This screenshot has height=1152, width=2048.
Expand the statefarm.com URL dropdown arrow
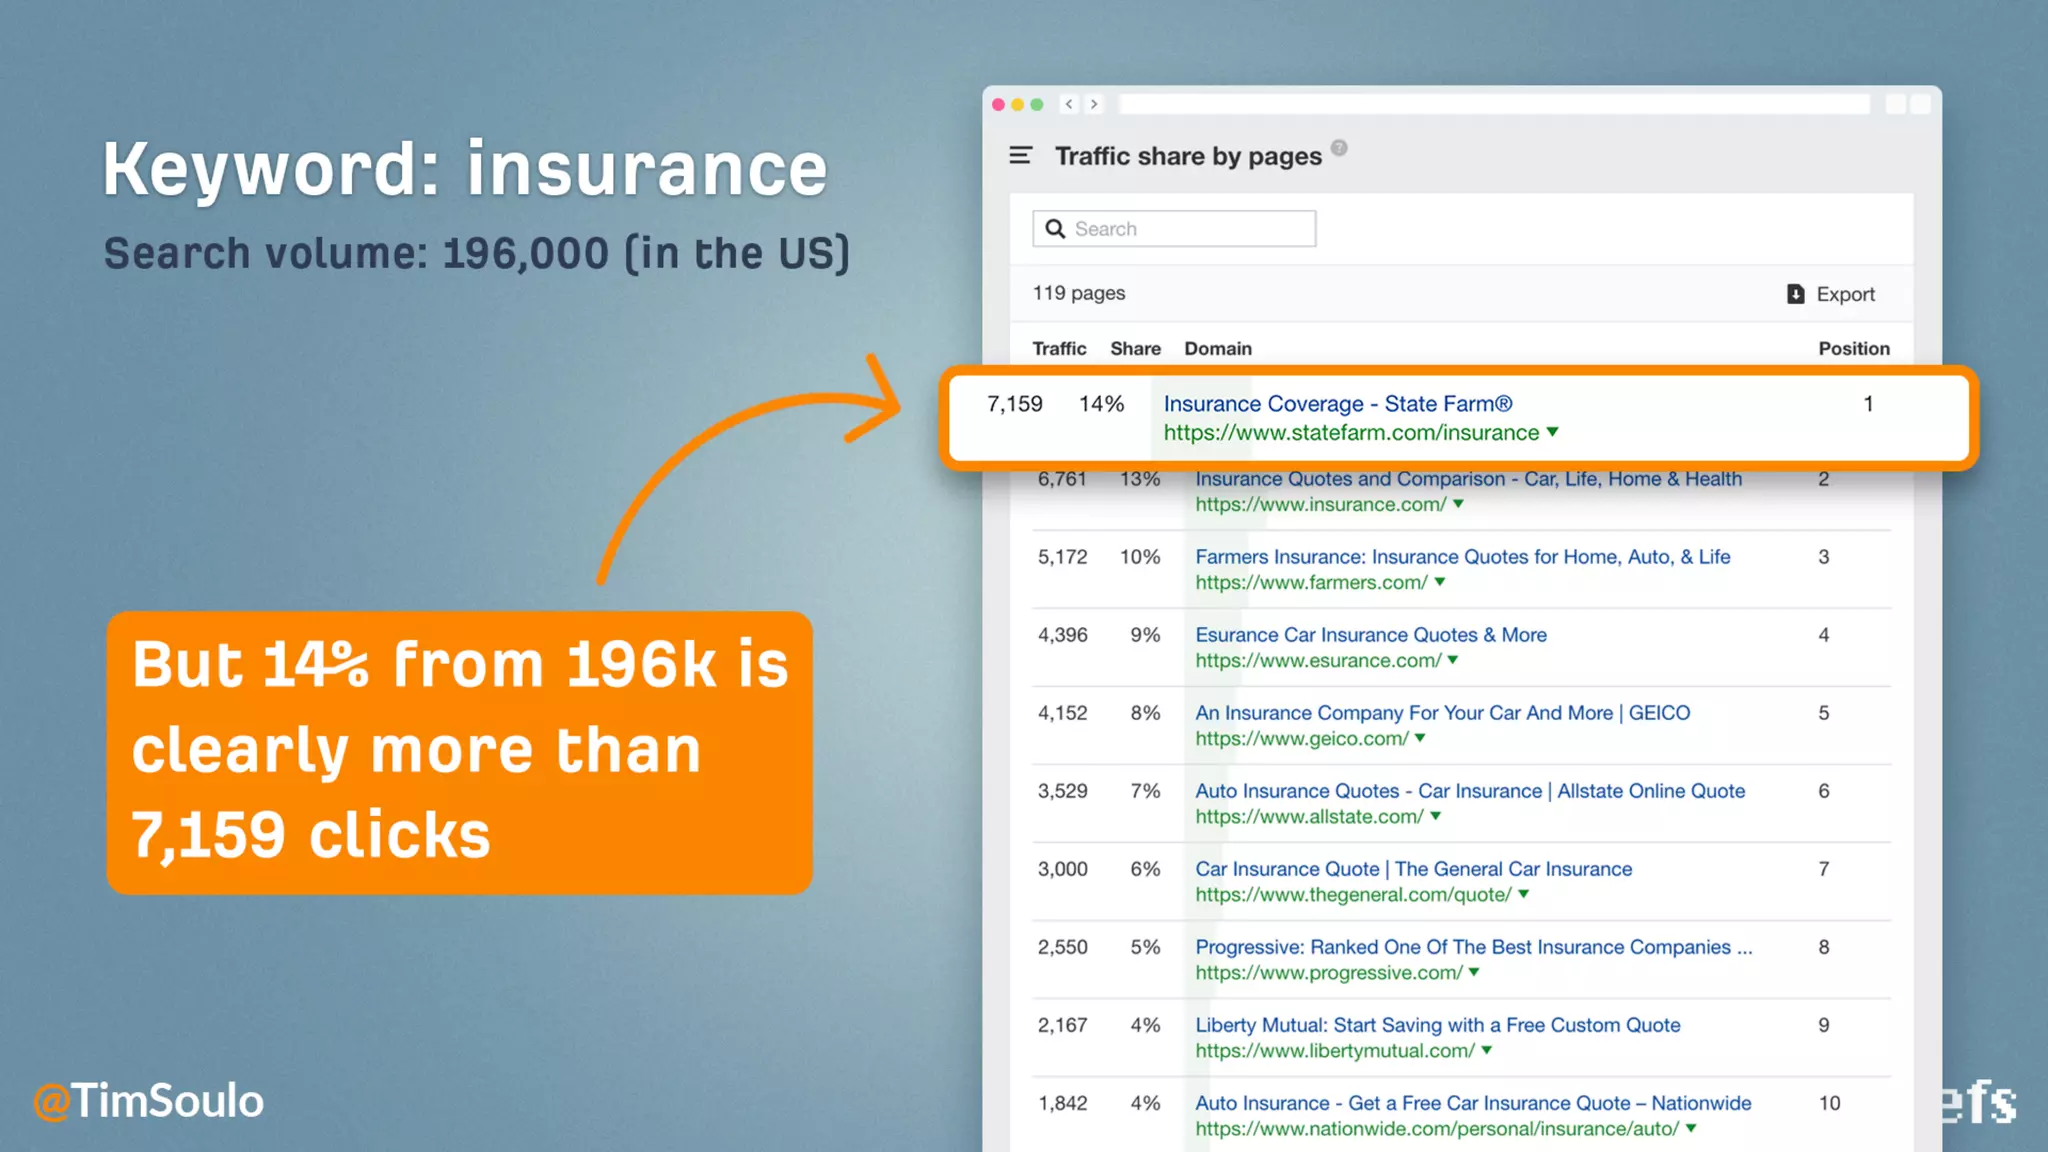point(1552,432)
